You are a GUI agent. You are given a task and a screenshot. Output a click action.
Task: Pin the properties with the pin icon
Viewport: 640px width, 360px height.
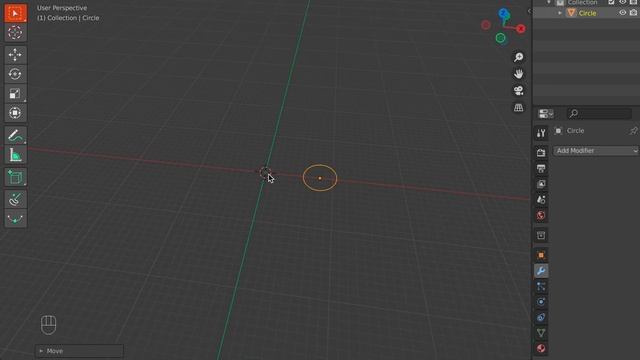pyautogui.click(x=633, y=131)
